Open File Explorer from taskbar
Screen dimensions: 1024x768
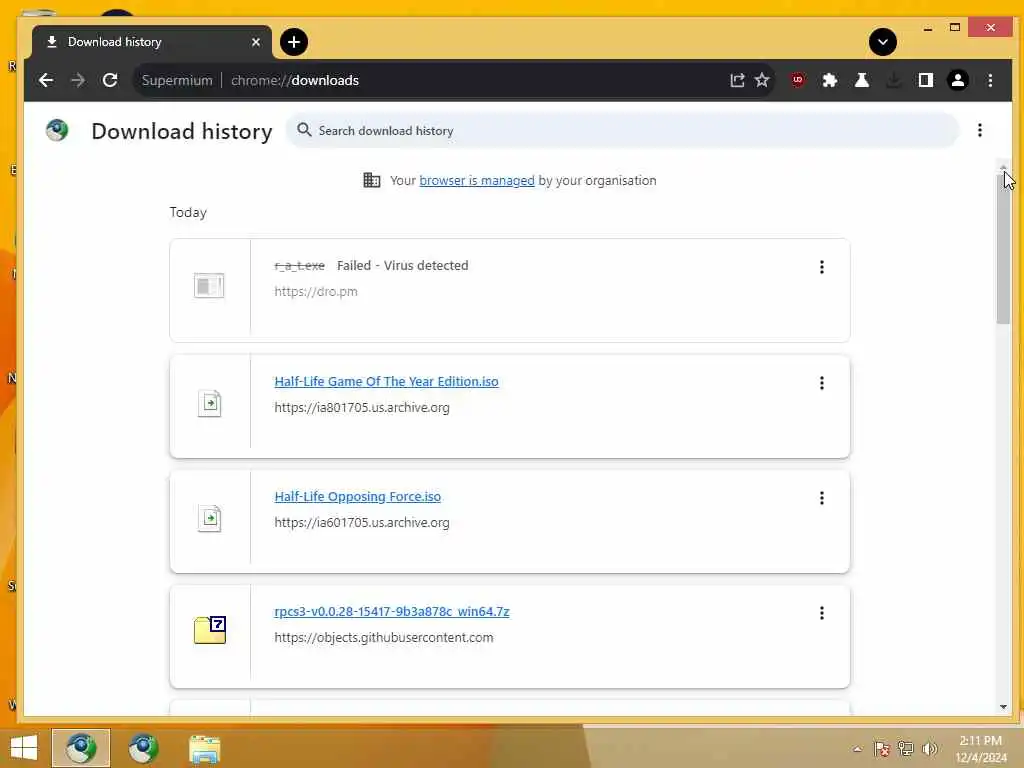204,748
